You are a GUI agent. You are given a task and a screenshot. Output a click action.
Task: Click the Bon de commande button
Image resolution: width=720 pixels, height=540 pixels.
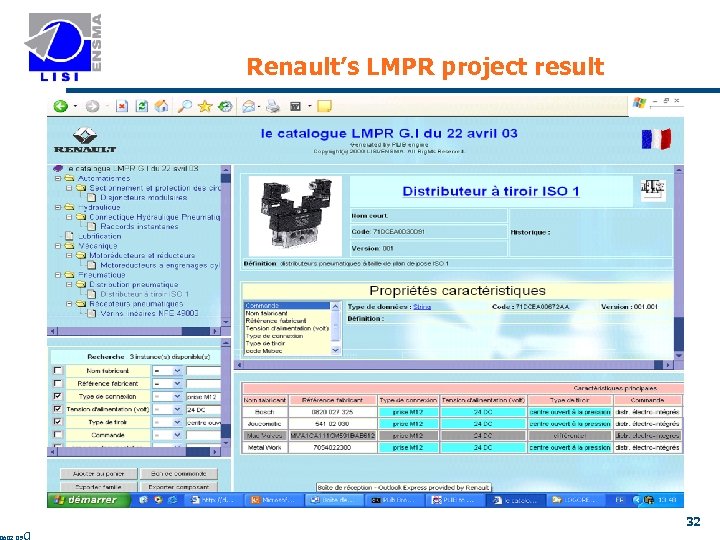(x=179, y=473)
